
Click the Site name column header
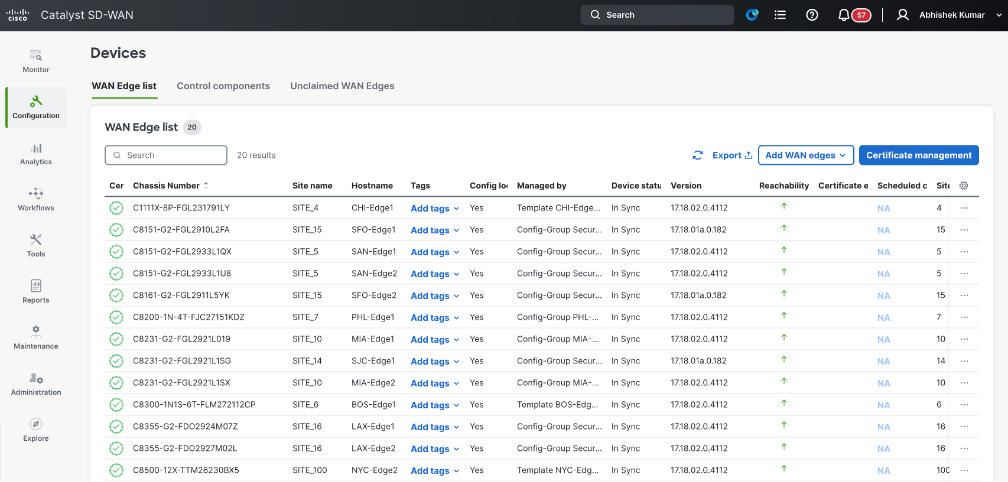(312, 186)
